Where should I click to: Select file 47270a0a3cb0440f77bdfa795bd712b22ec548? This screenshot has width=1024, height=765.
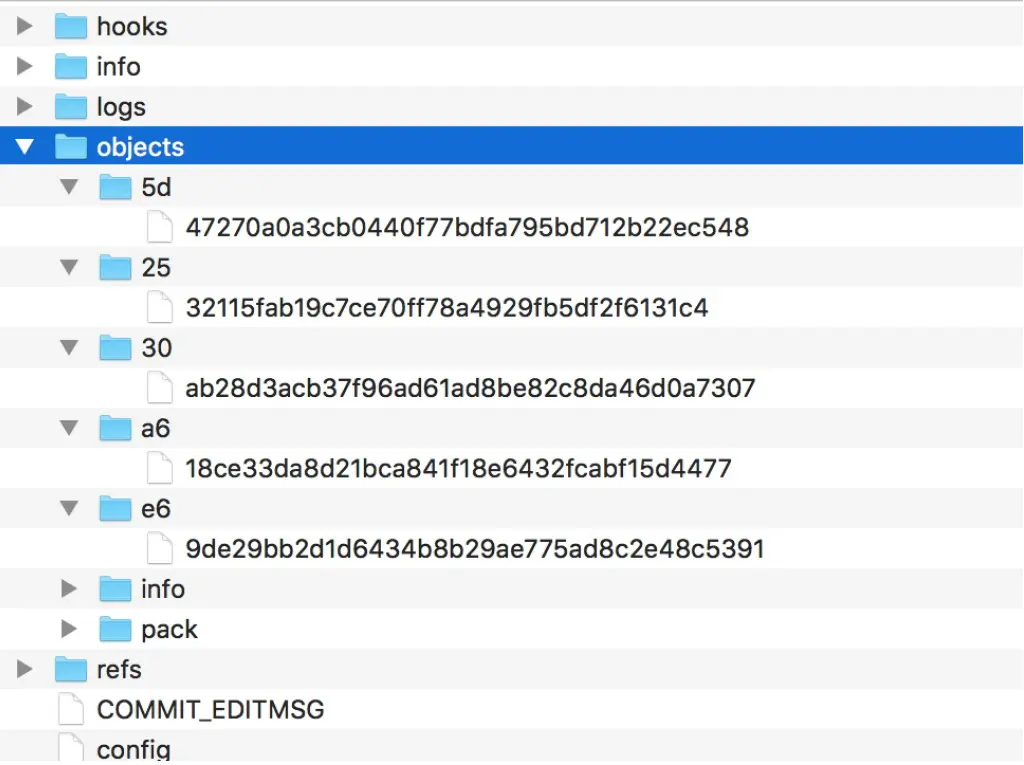467,227
